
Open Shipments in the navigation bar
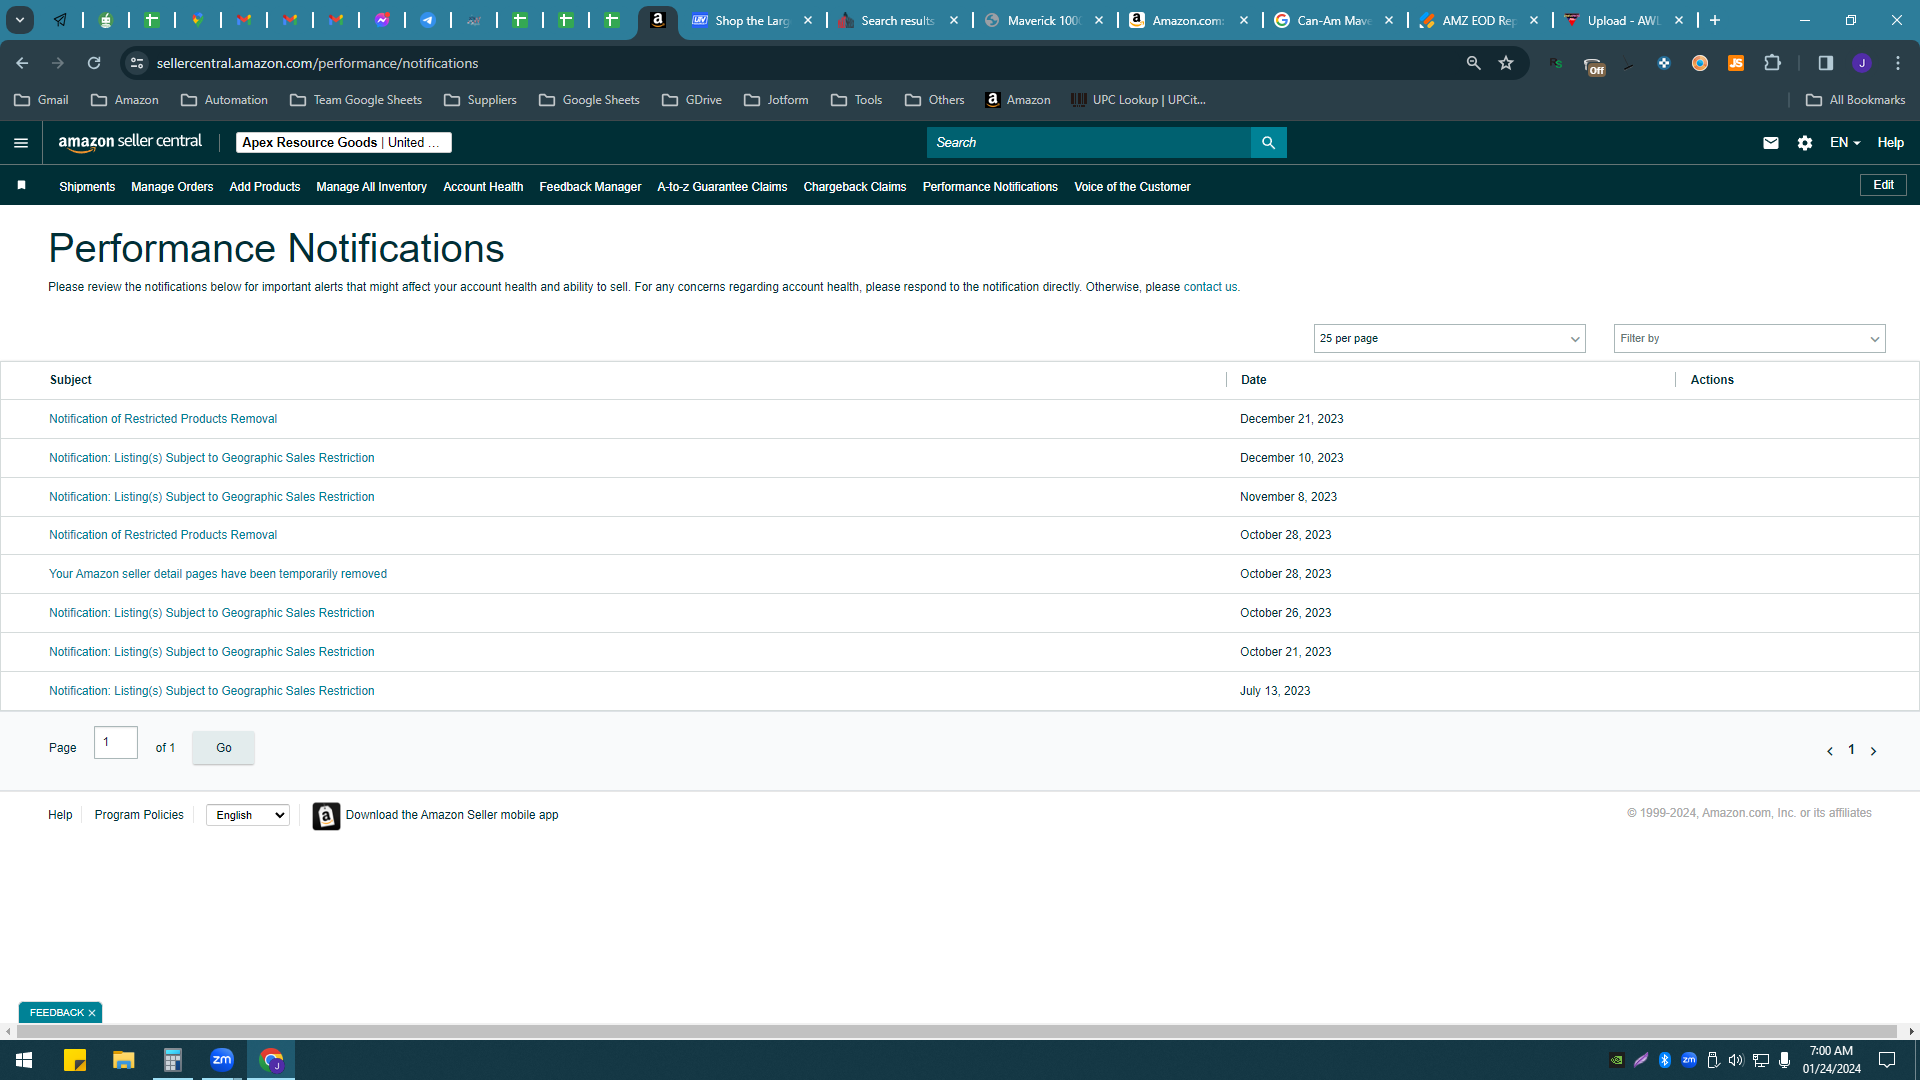[87, 187]
